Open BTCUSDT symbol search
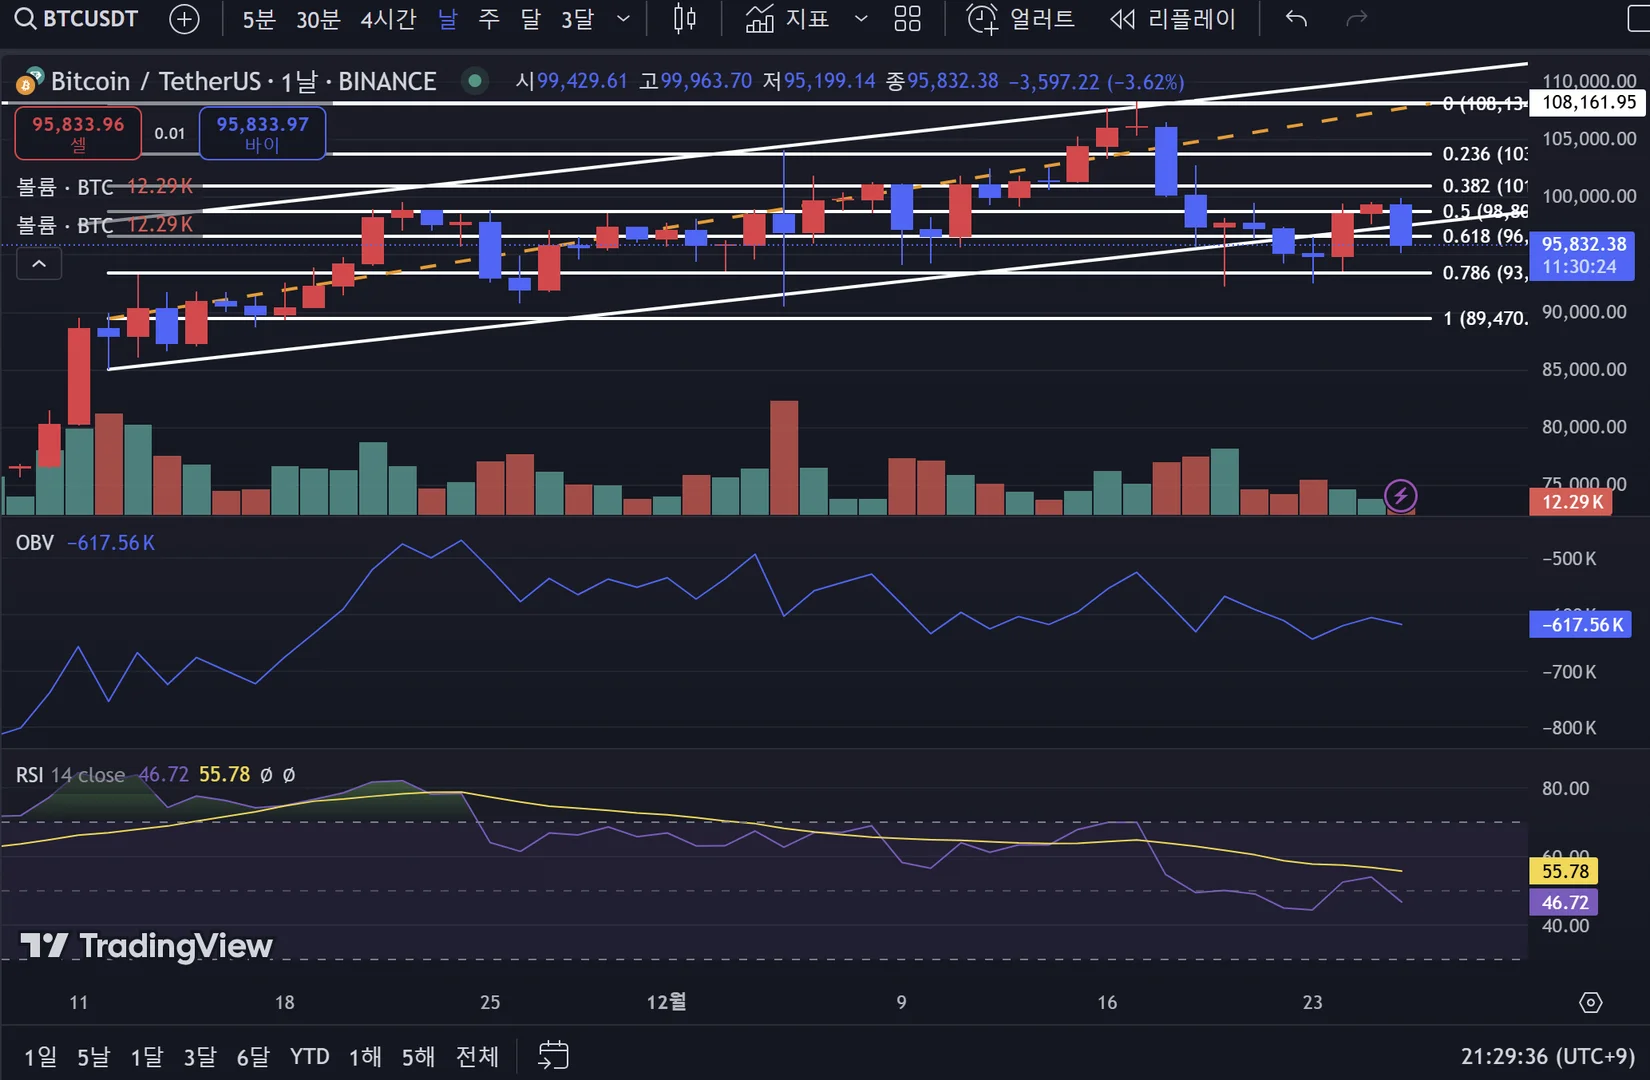1650x1080 pixels. pos(77,19)
